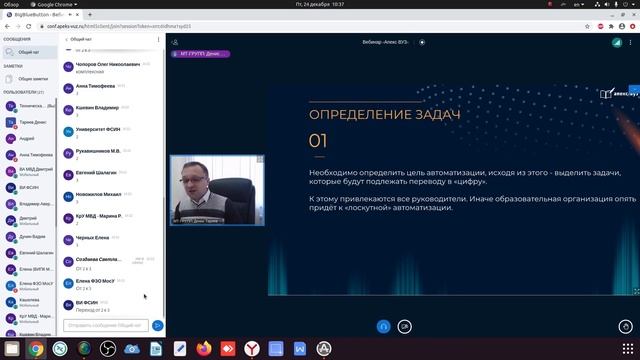This screenshot has height=360, width=640.
Task: Toggle the share webcam button
Action: tap(404, 327)
